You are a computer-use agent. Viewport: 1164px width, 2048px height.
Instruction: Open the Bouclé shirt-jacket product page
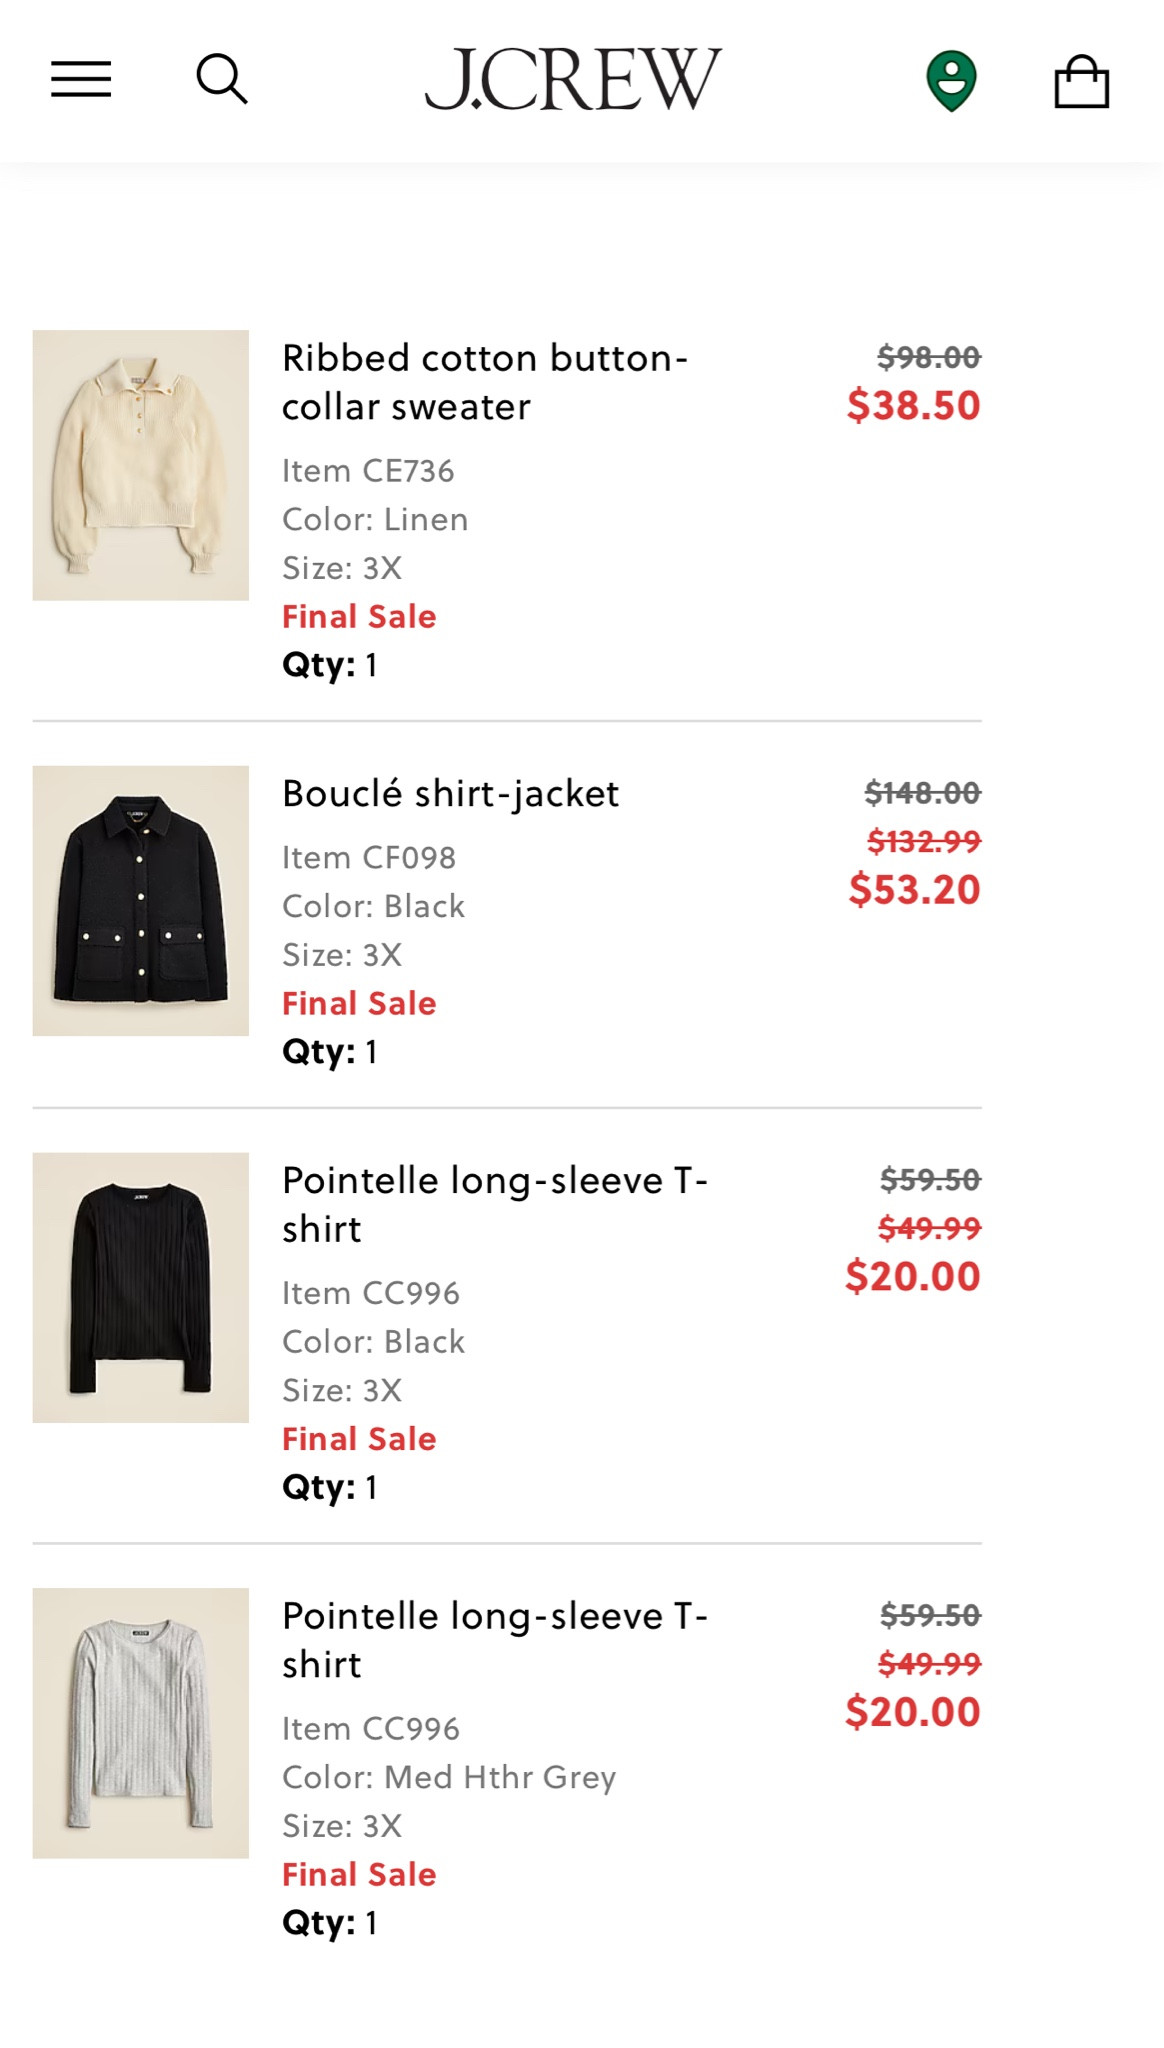[x=451, y=793]
